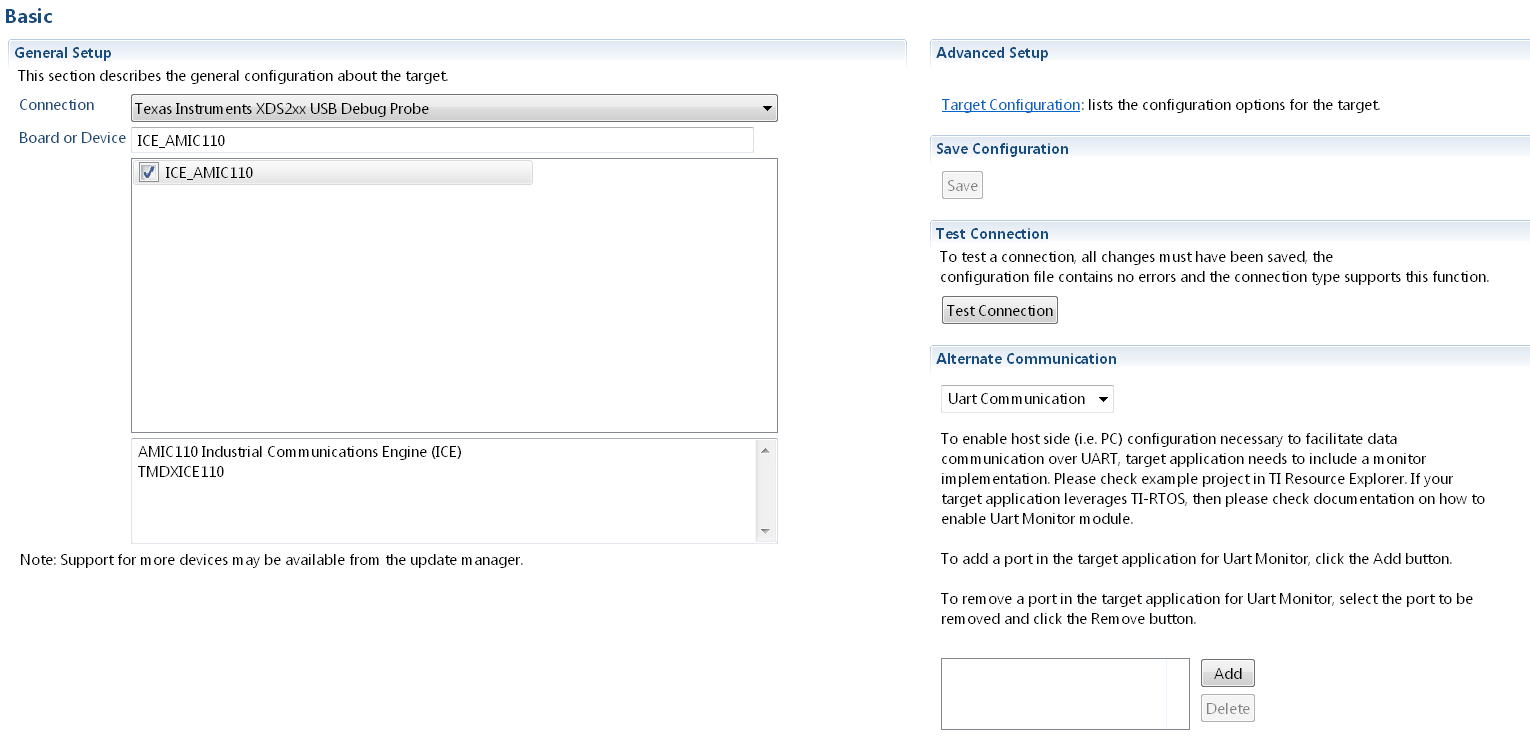Viewport: 1530px width, 751px height.
Task: Click the Delete port button
Action: click(x=1227, y=709)
